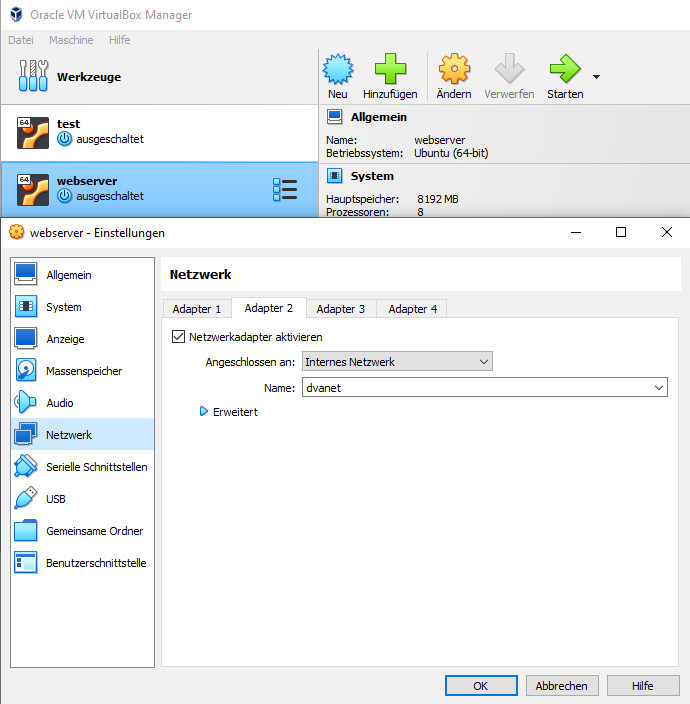
Task: Select Audio speaker icon in sidebar
Action: pyautogui.click(x=26, y=402)
